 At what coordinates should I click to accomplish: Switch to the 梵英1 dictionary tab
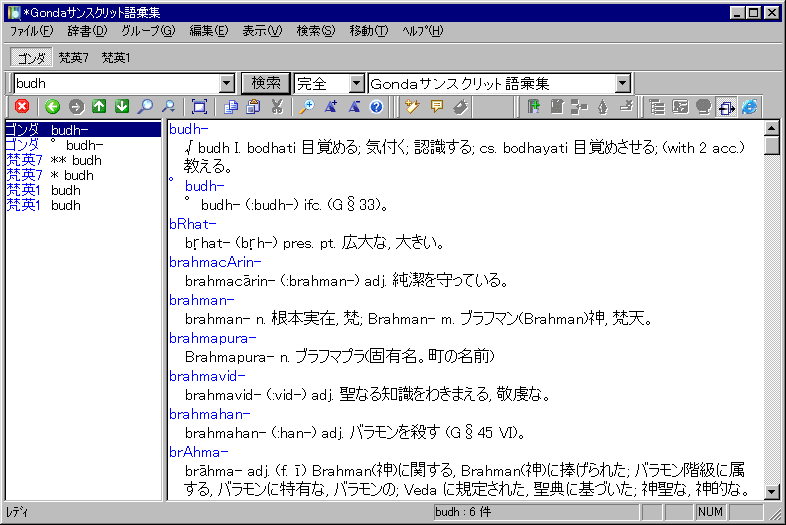tap(116, 58)
